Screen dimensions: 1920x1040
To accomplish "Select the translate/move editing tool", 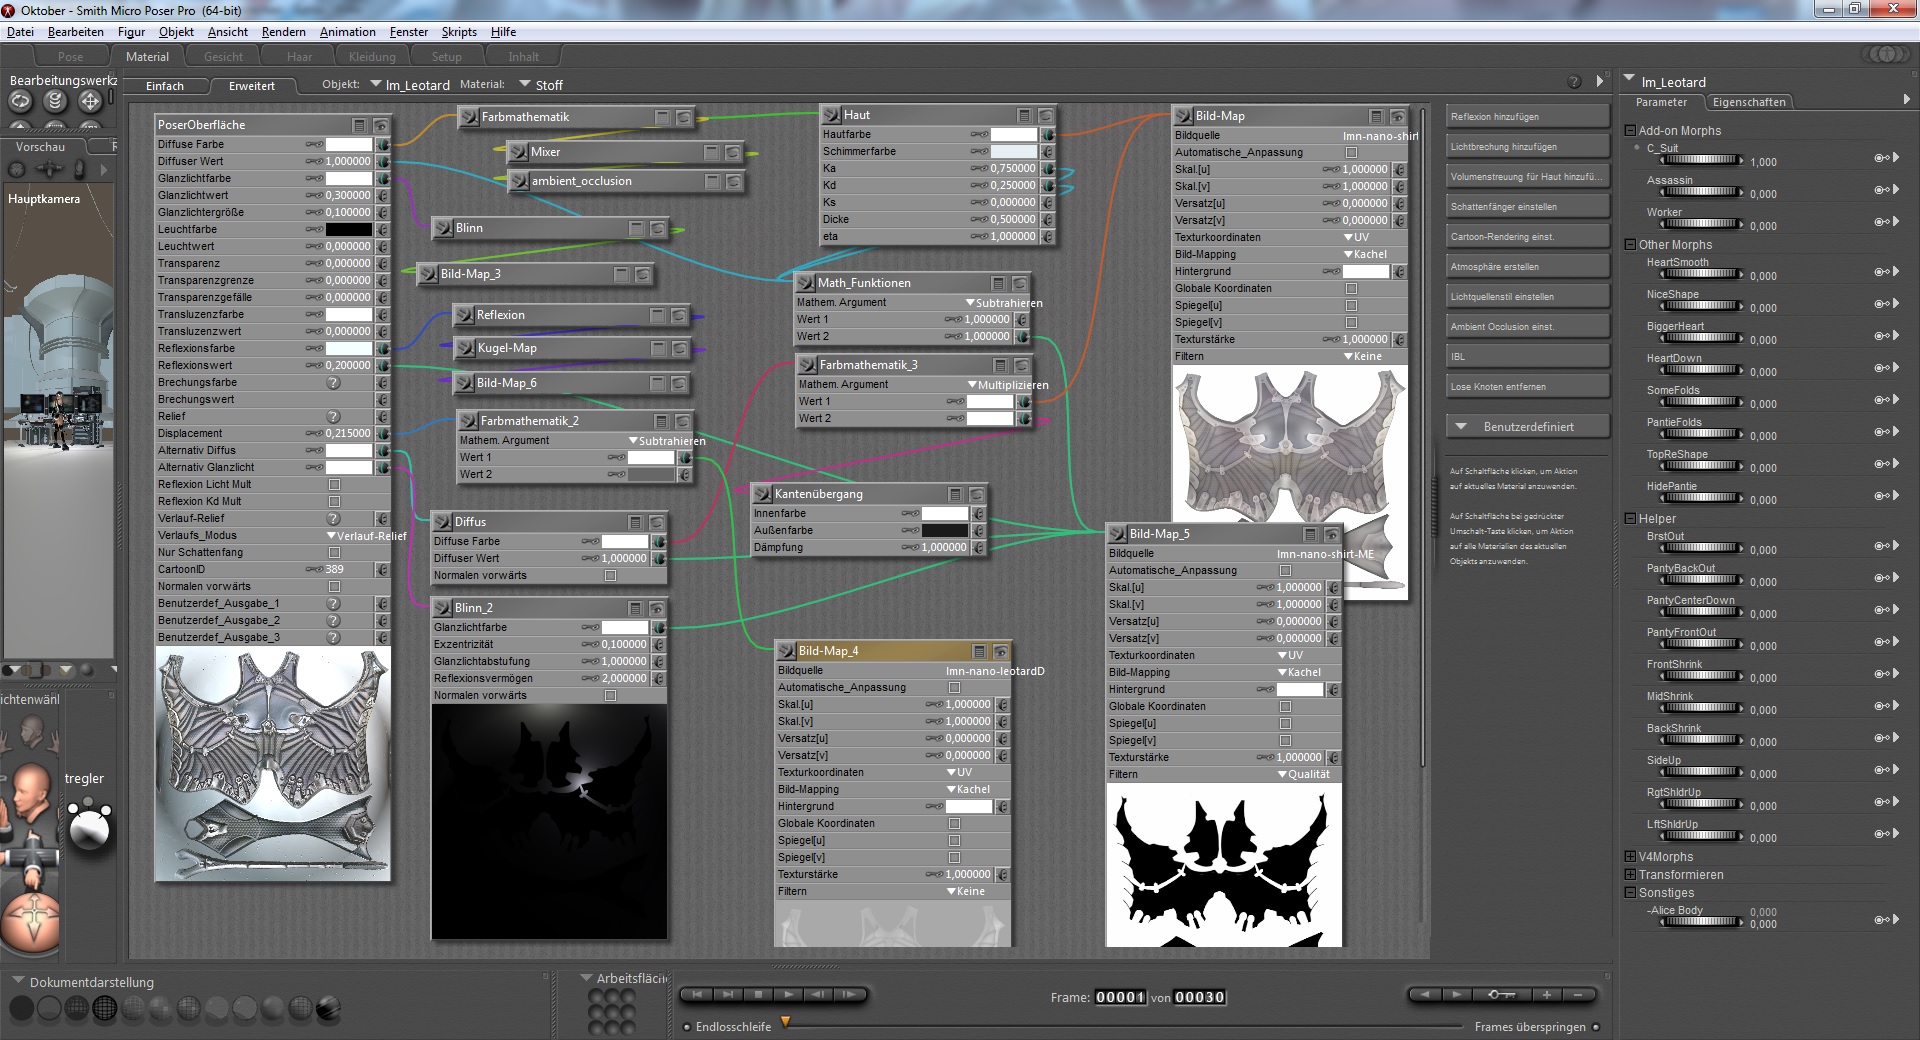I will [x=89, y=101].
